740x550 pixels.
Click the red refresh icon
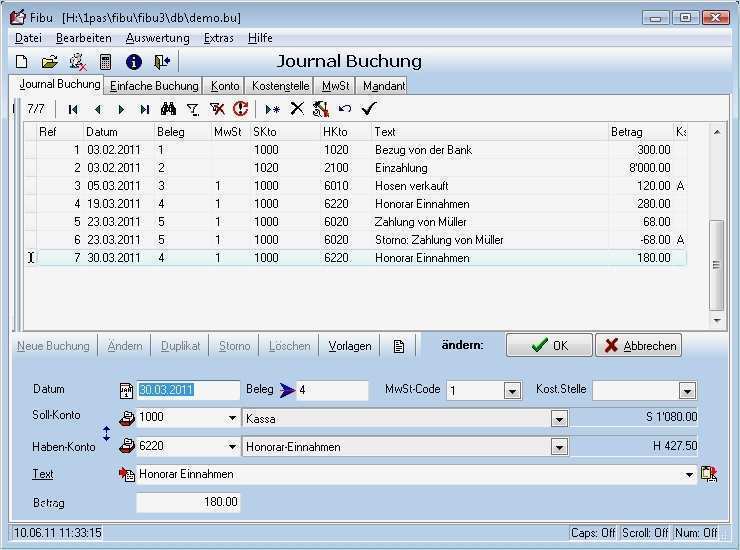click(241, 109)
